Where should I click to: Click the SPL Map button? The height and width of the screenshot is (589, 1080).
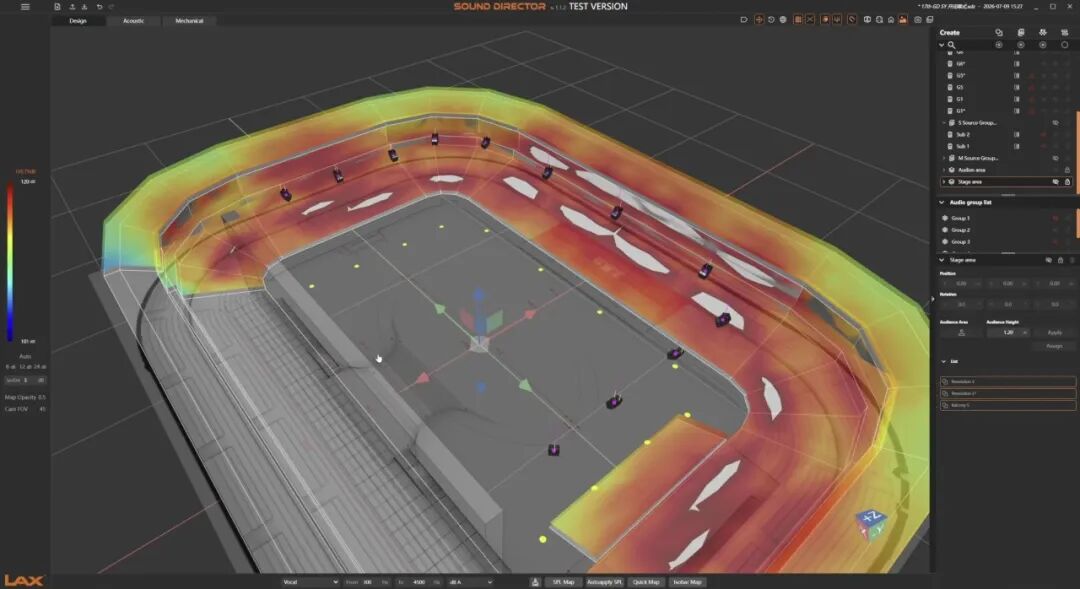(x=563, y=582)
